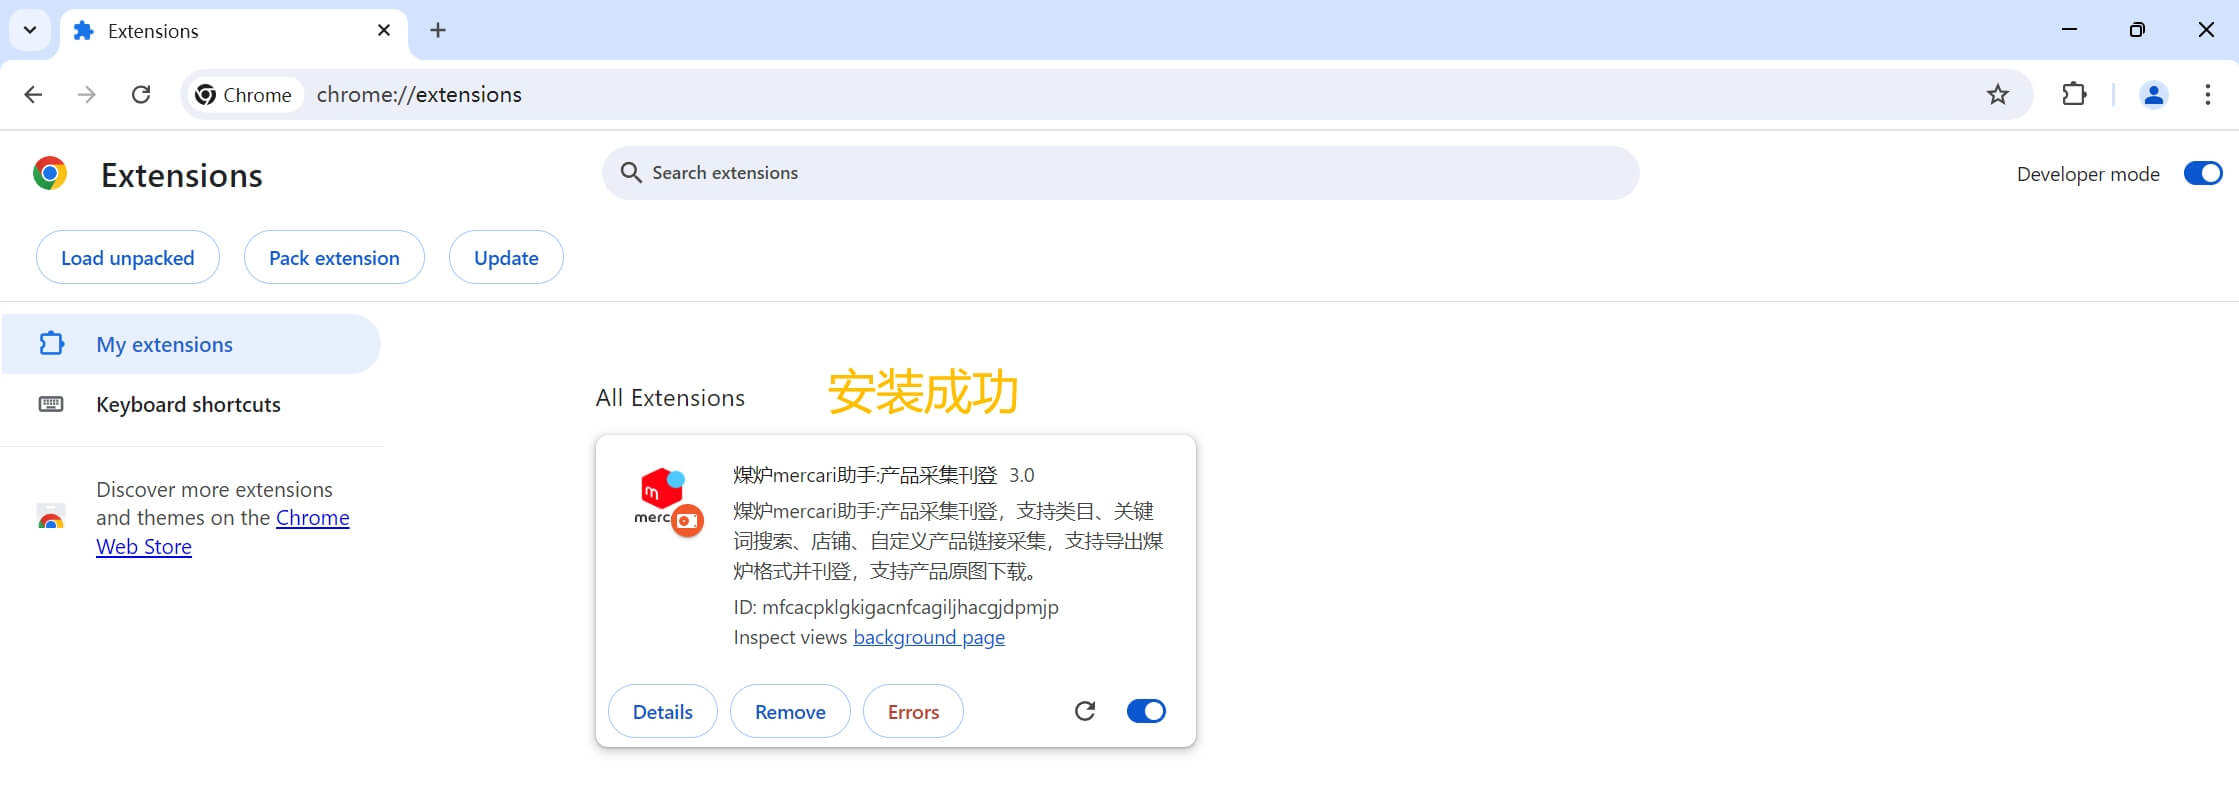Click the Chrome Web Store icon in sidebar
This screenshot has width=2239, height=787.
coord(51,517)
